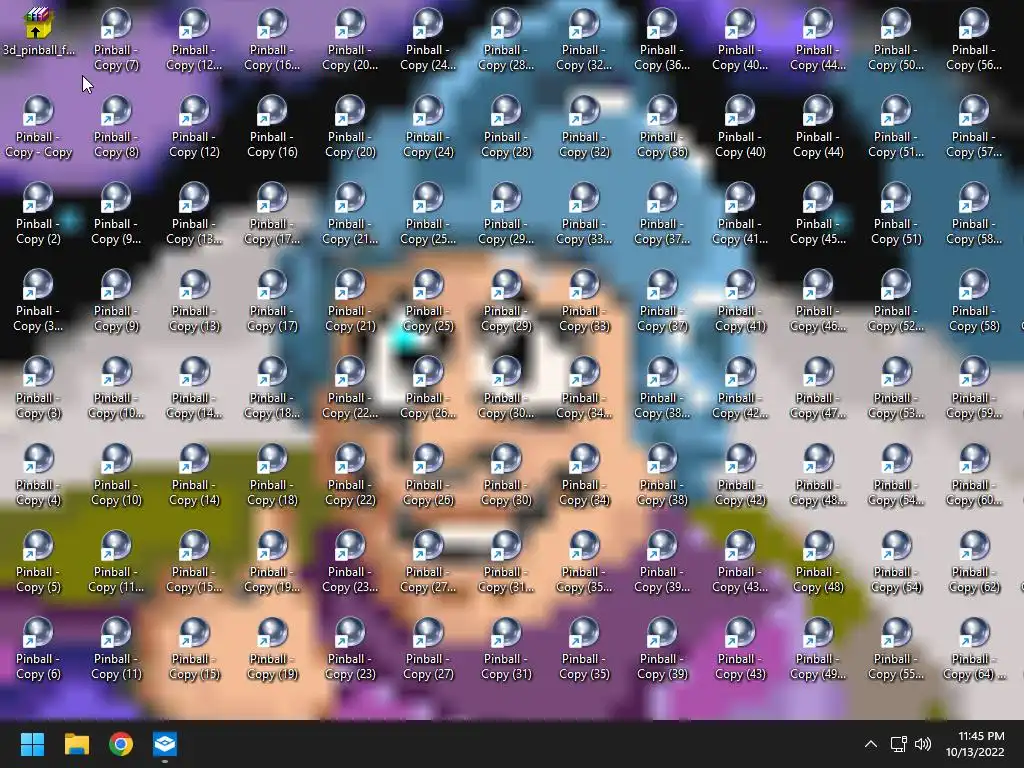
Task: Show hidden system tray icons
Action: point(871,744)
